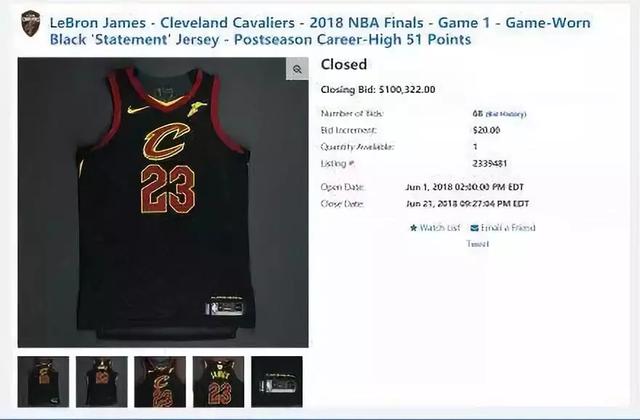Select the first jersey front thumbnail
The image size is (640, 420).
tap(43, 382)
